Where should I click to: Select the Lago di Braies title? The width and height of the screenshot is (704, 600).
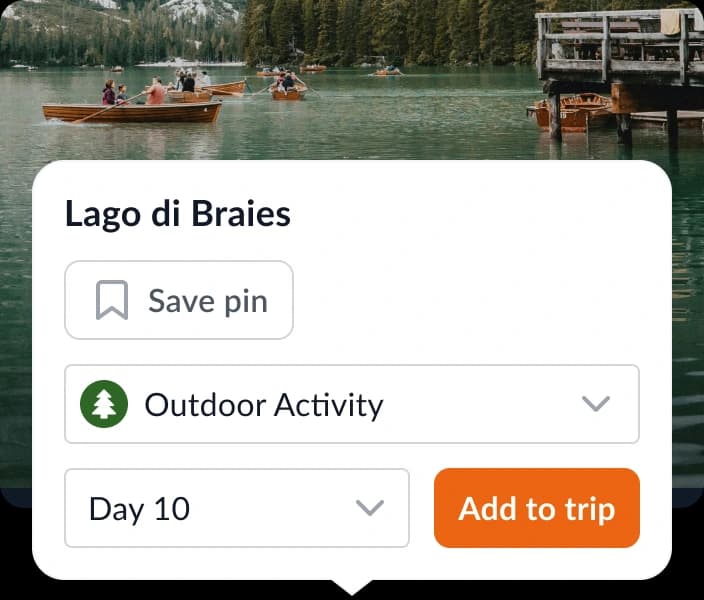pyautogui.click(x=178, y=214)
